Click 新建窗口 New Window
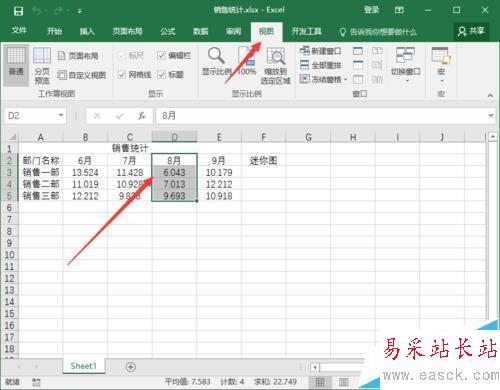 coord(320,51)
